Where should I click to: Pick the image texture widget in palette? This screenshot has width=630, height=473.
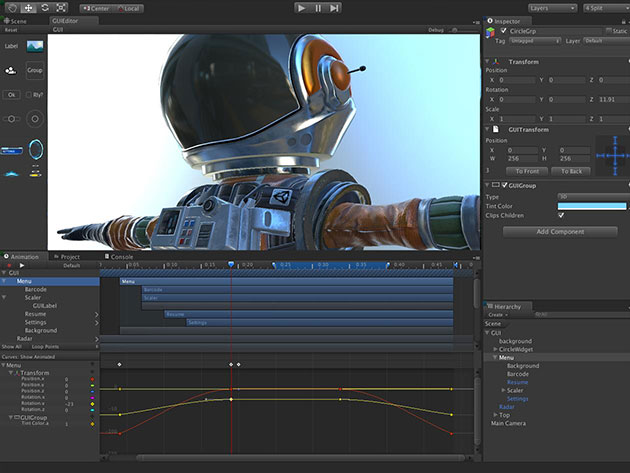tap(35, 46)
